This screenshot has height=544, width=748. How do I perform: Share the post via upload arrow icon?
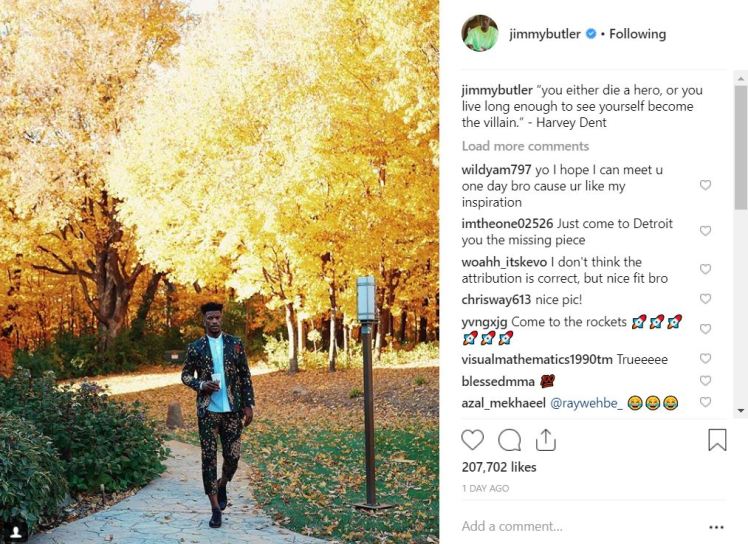click(546, 440)
